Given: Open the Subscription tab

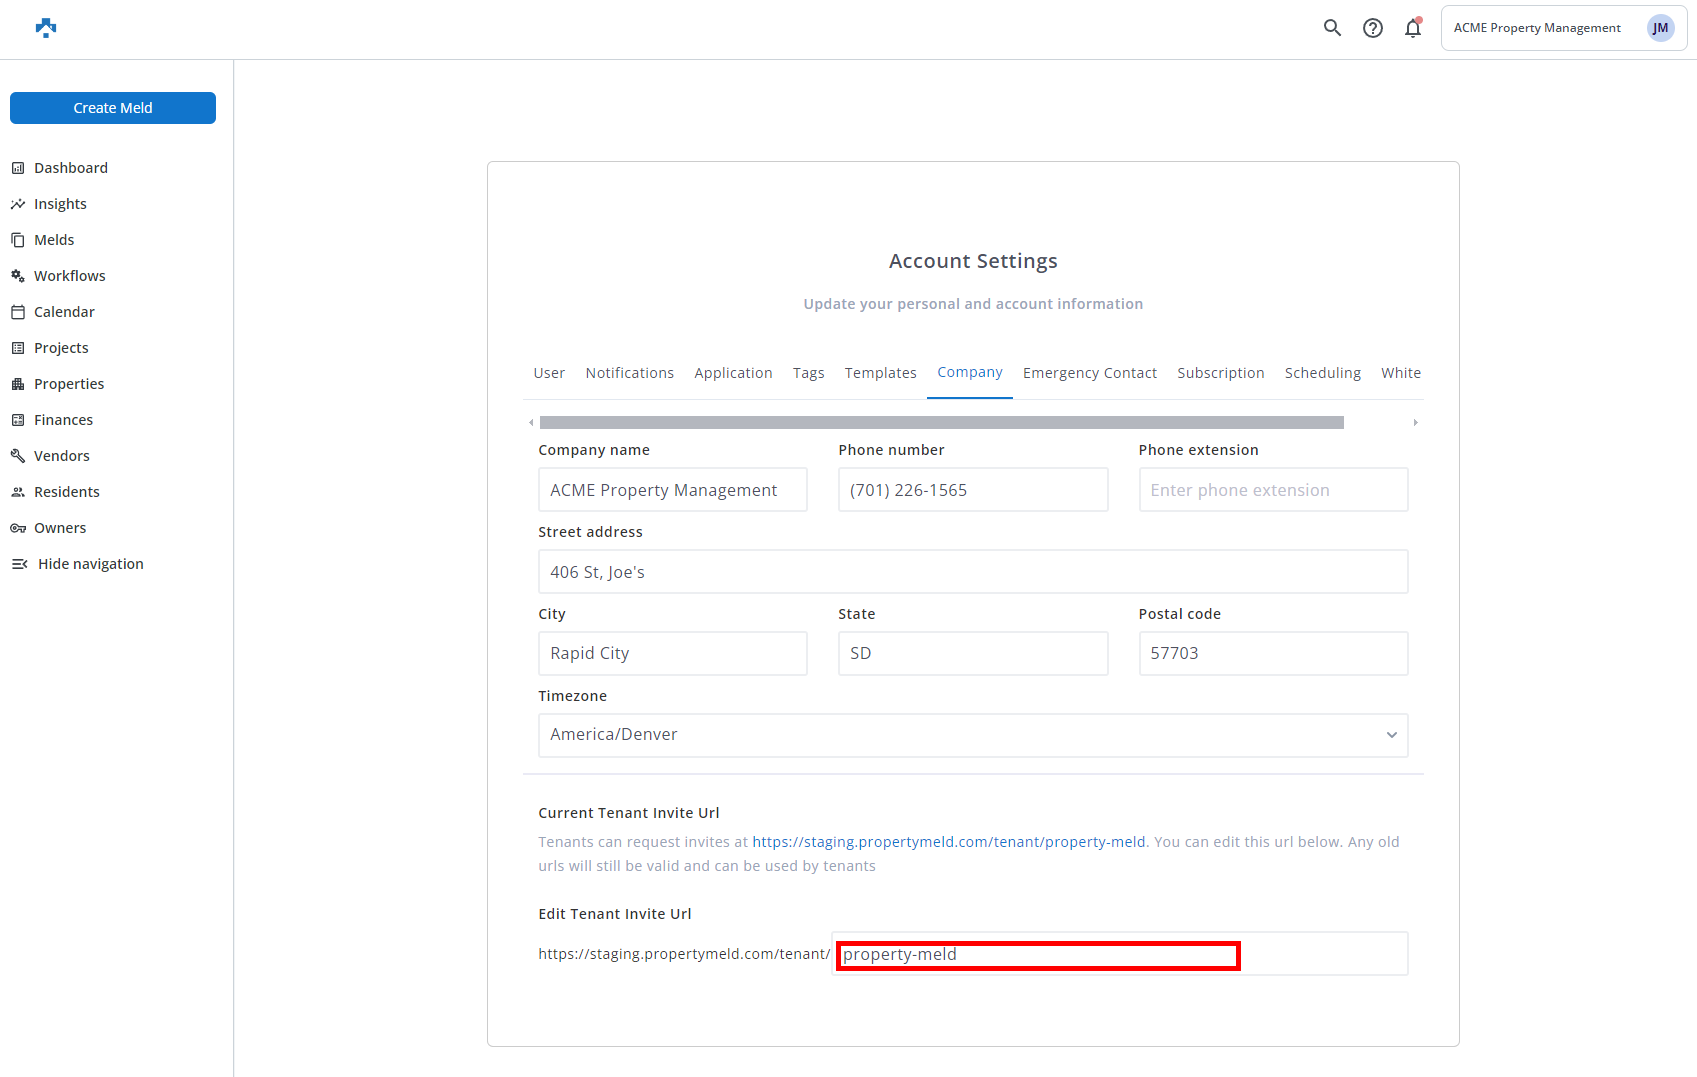Looking at the screenshot, I should click(x=1220, y=373).
